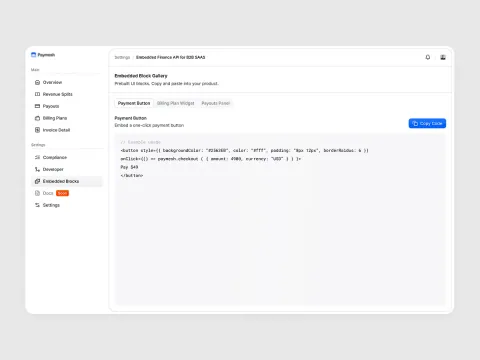This screenshot has height=360, width=480.
Task: Click the closing </button> code line
Action: pyautogui.click(x=132, y=175)
